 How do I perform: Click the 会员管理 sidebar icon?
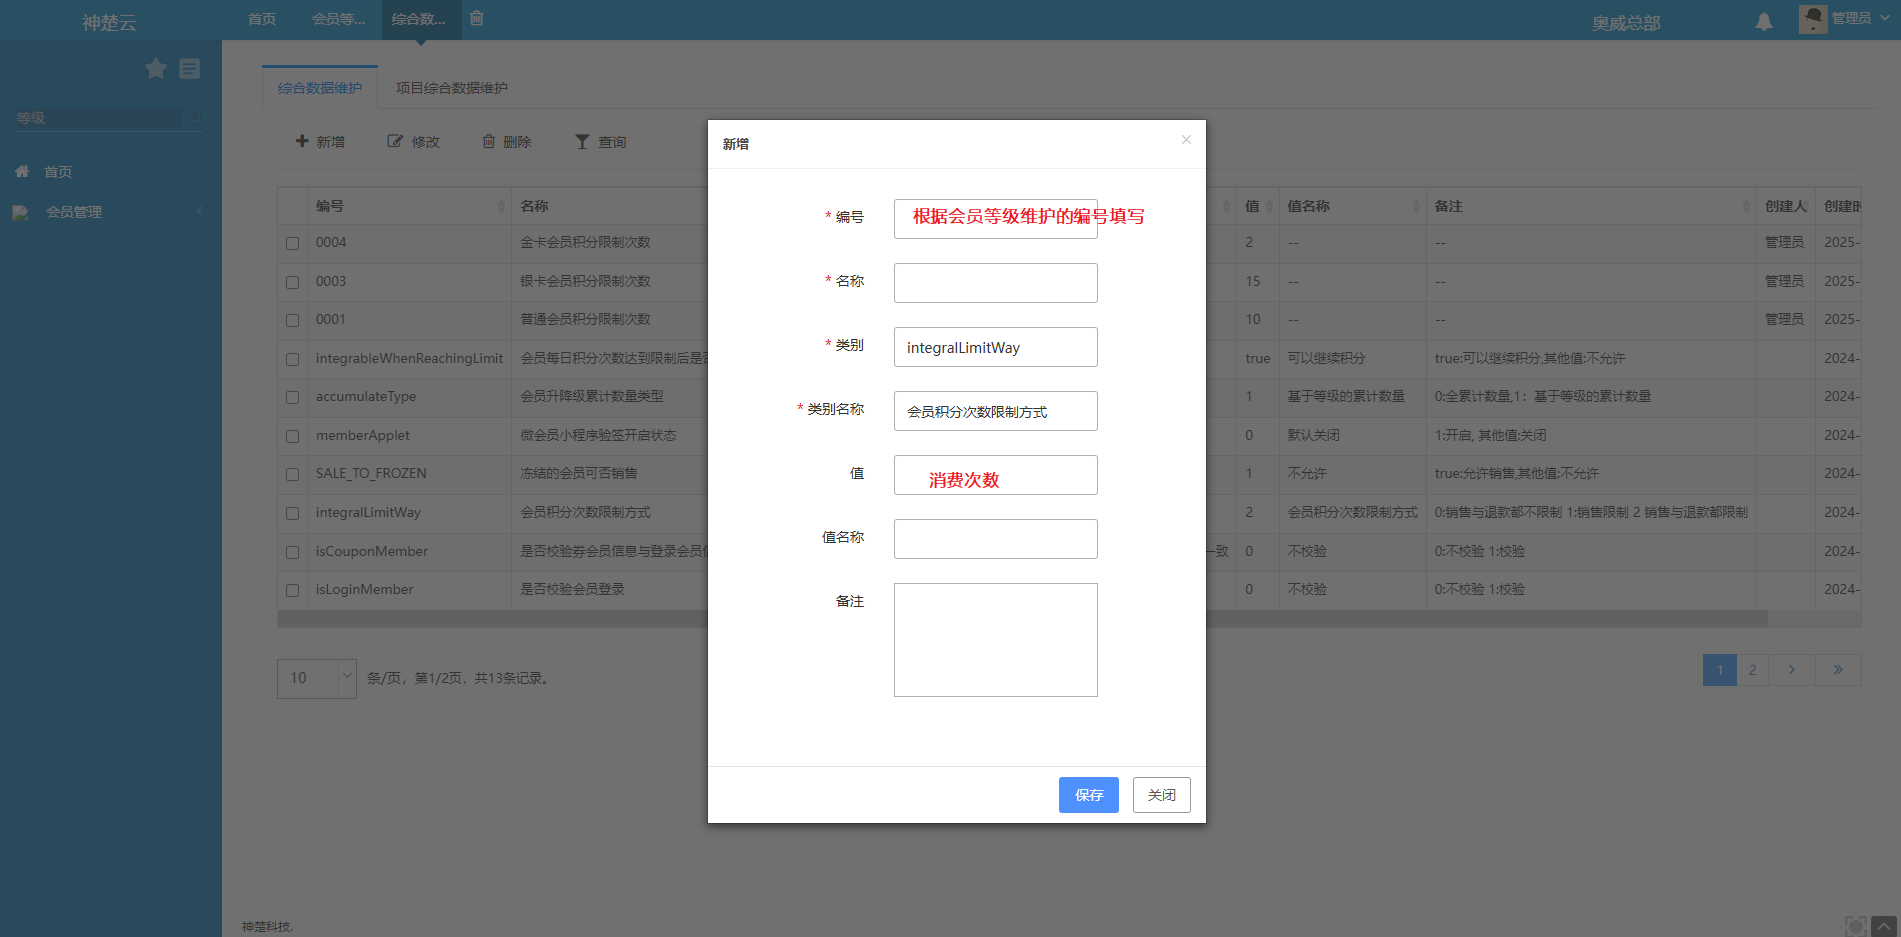coord(20,212)
